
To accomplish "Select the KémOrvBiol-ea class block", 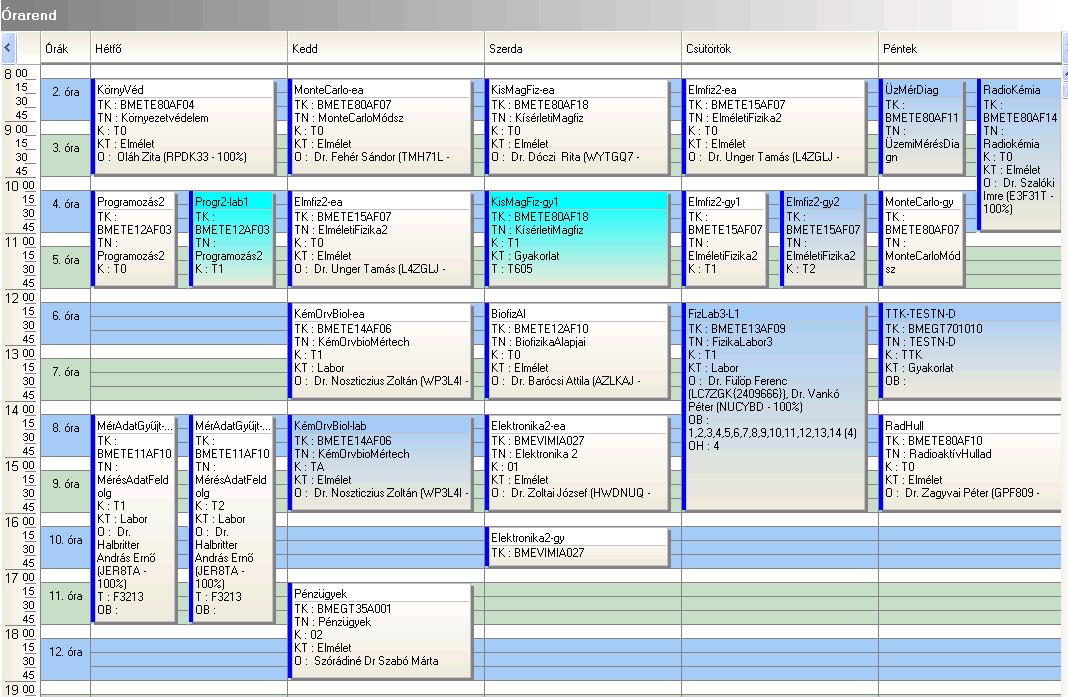I will [x=380, y=351].
